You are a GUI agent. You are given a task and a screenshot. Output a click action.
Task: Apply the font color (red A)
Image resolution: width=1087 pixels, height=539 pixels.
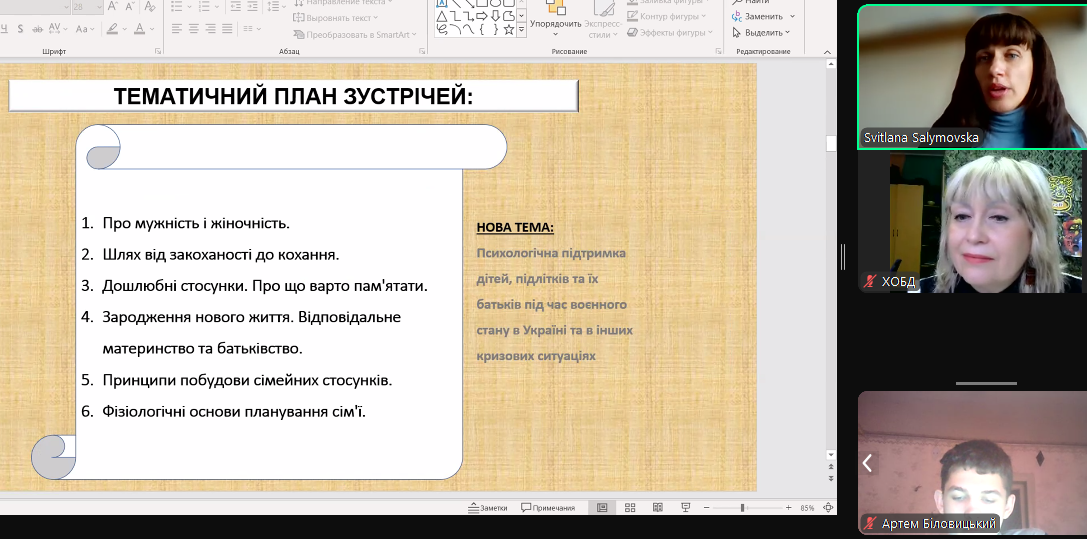coord(140,29)
